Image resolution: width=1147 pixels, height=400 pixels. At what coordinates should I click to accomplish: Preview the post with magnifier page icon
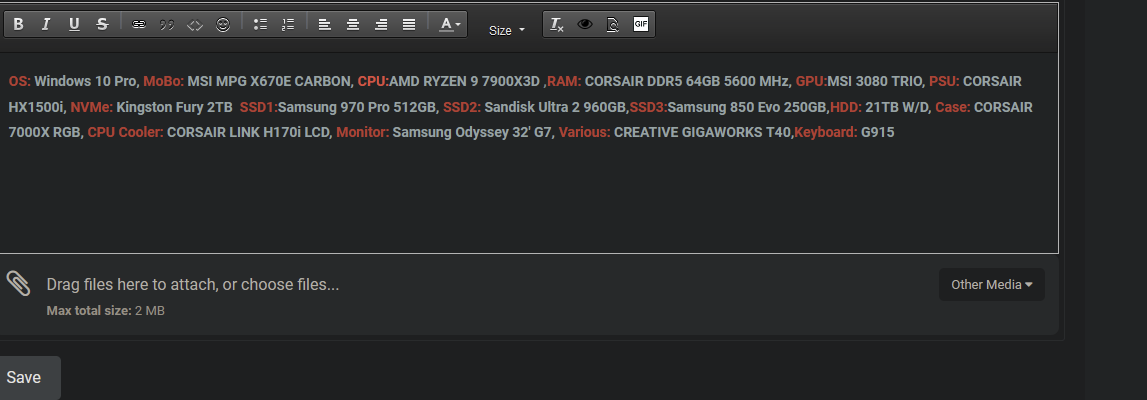point(613,24)
